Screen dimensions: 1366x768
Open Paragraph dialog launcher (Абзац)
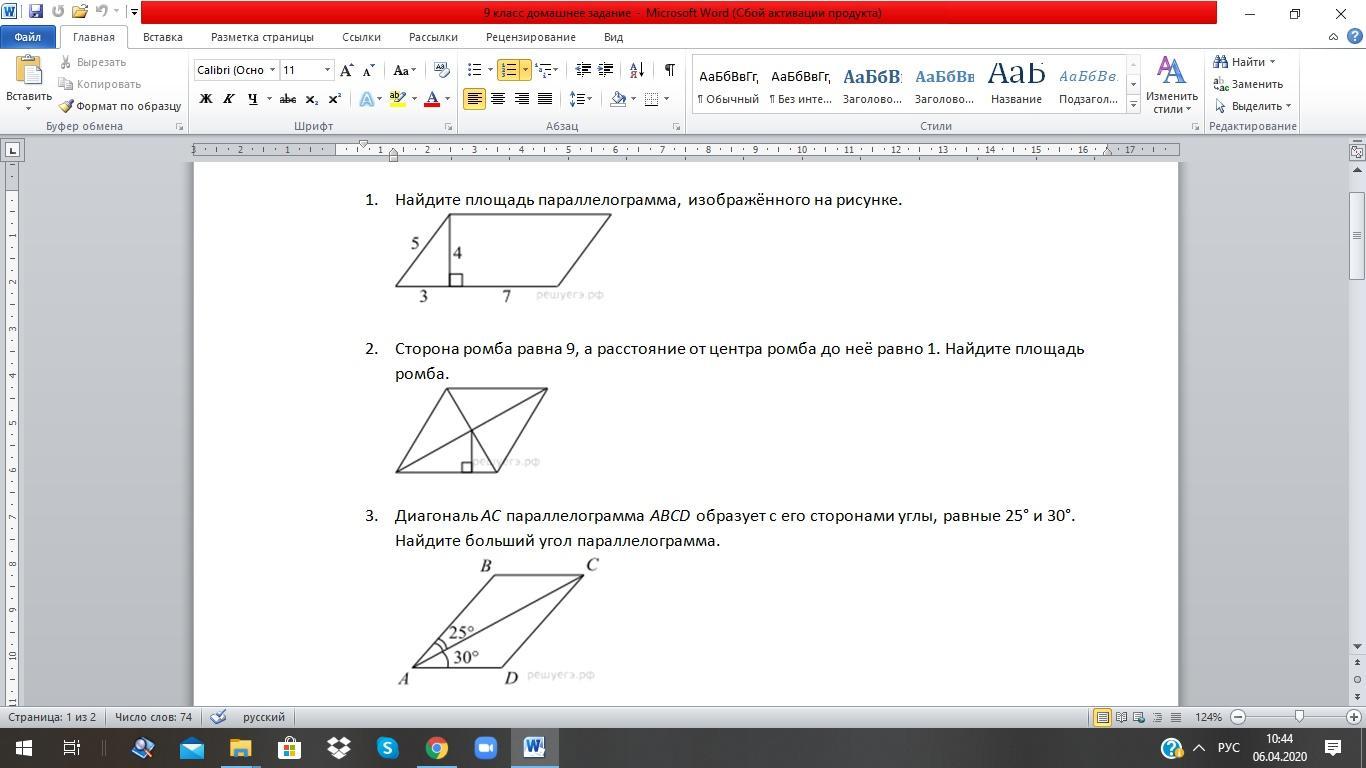[x=677, y=127]
